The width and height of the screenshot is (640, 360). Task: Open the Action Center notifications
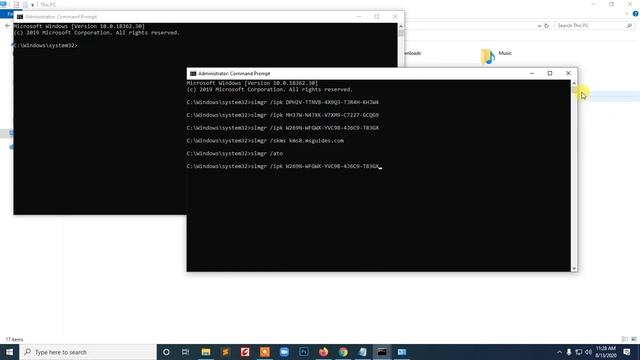click(627, 352)
